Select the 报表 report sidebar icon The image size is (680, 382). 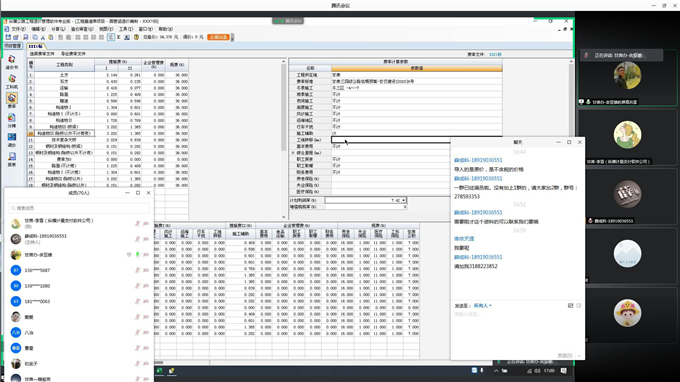pos(12,159)
